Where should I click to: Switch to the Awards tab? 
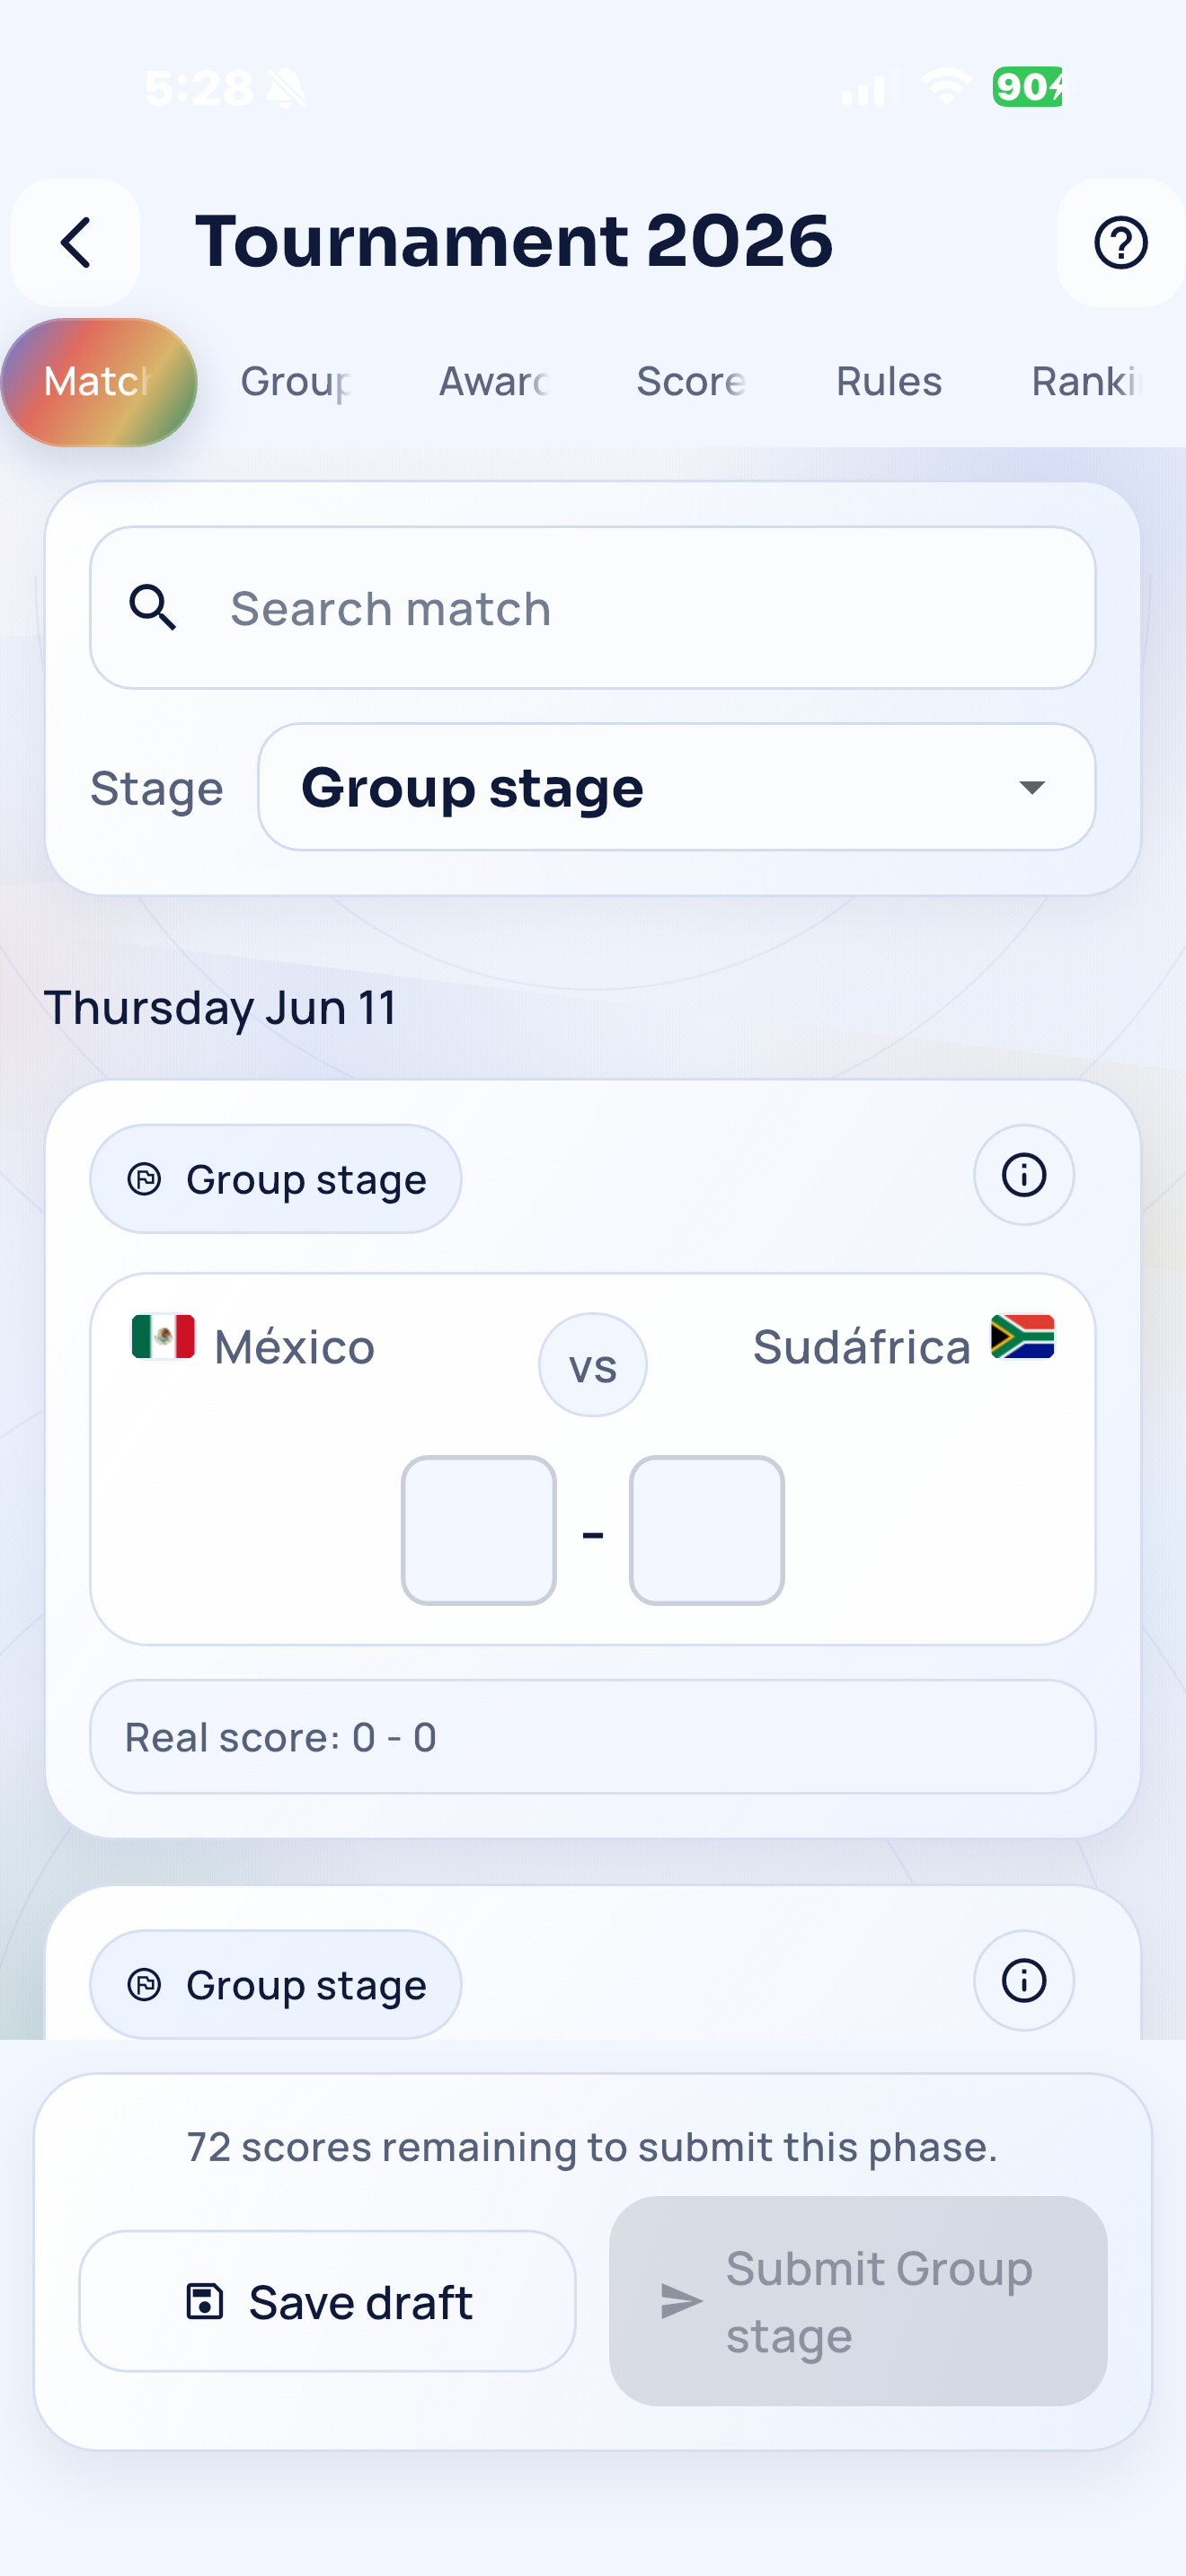pyautogui.click(x=494, y=381)
